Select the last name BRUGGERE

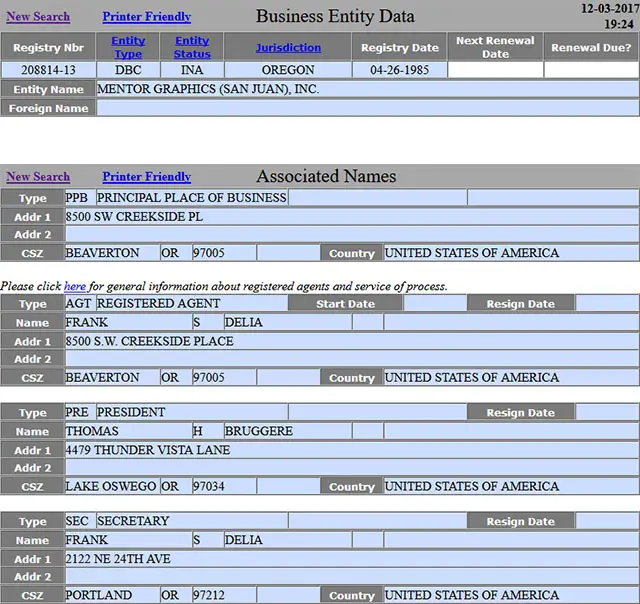click(x=259, y=431)
